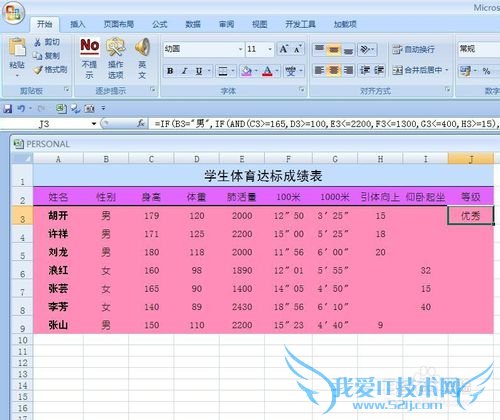Open the operation options icon
Viewport: 500px width, 420px height.
tap(116, 47)
